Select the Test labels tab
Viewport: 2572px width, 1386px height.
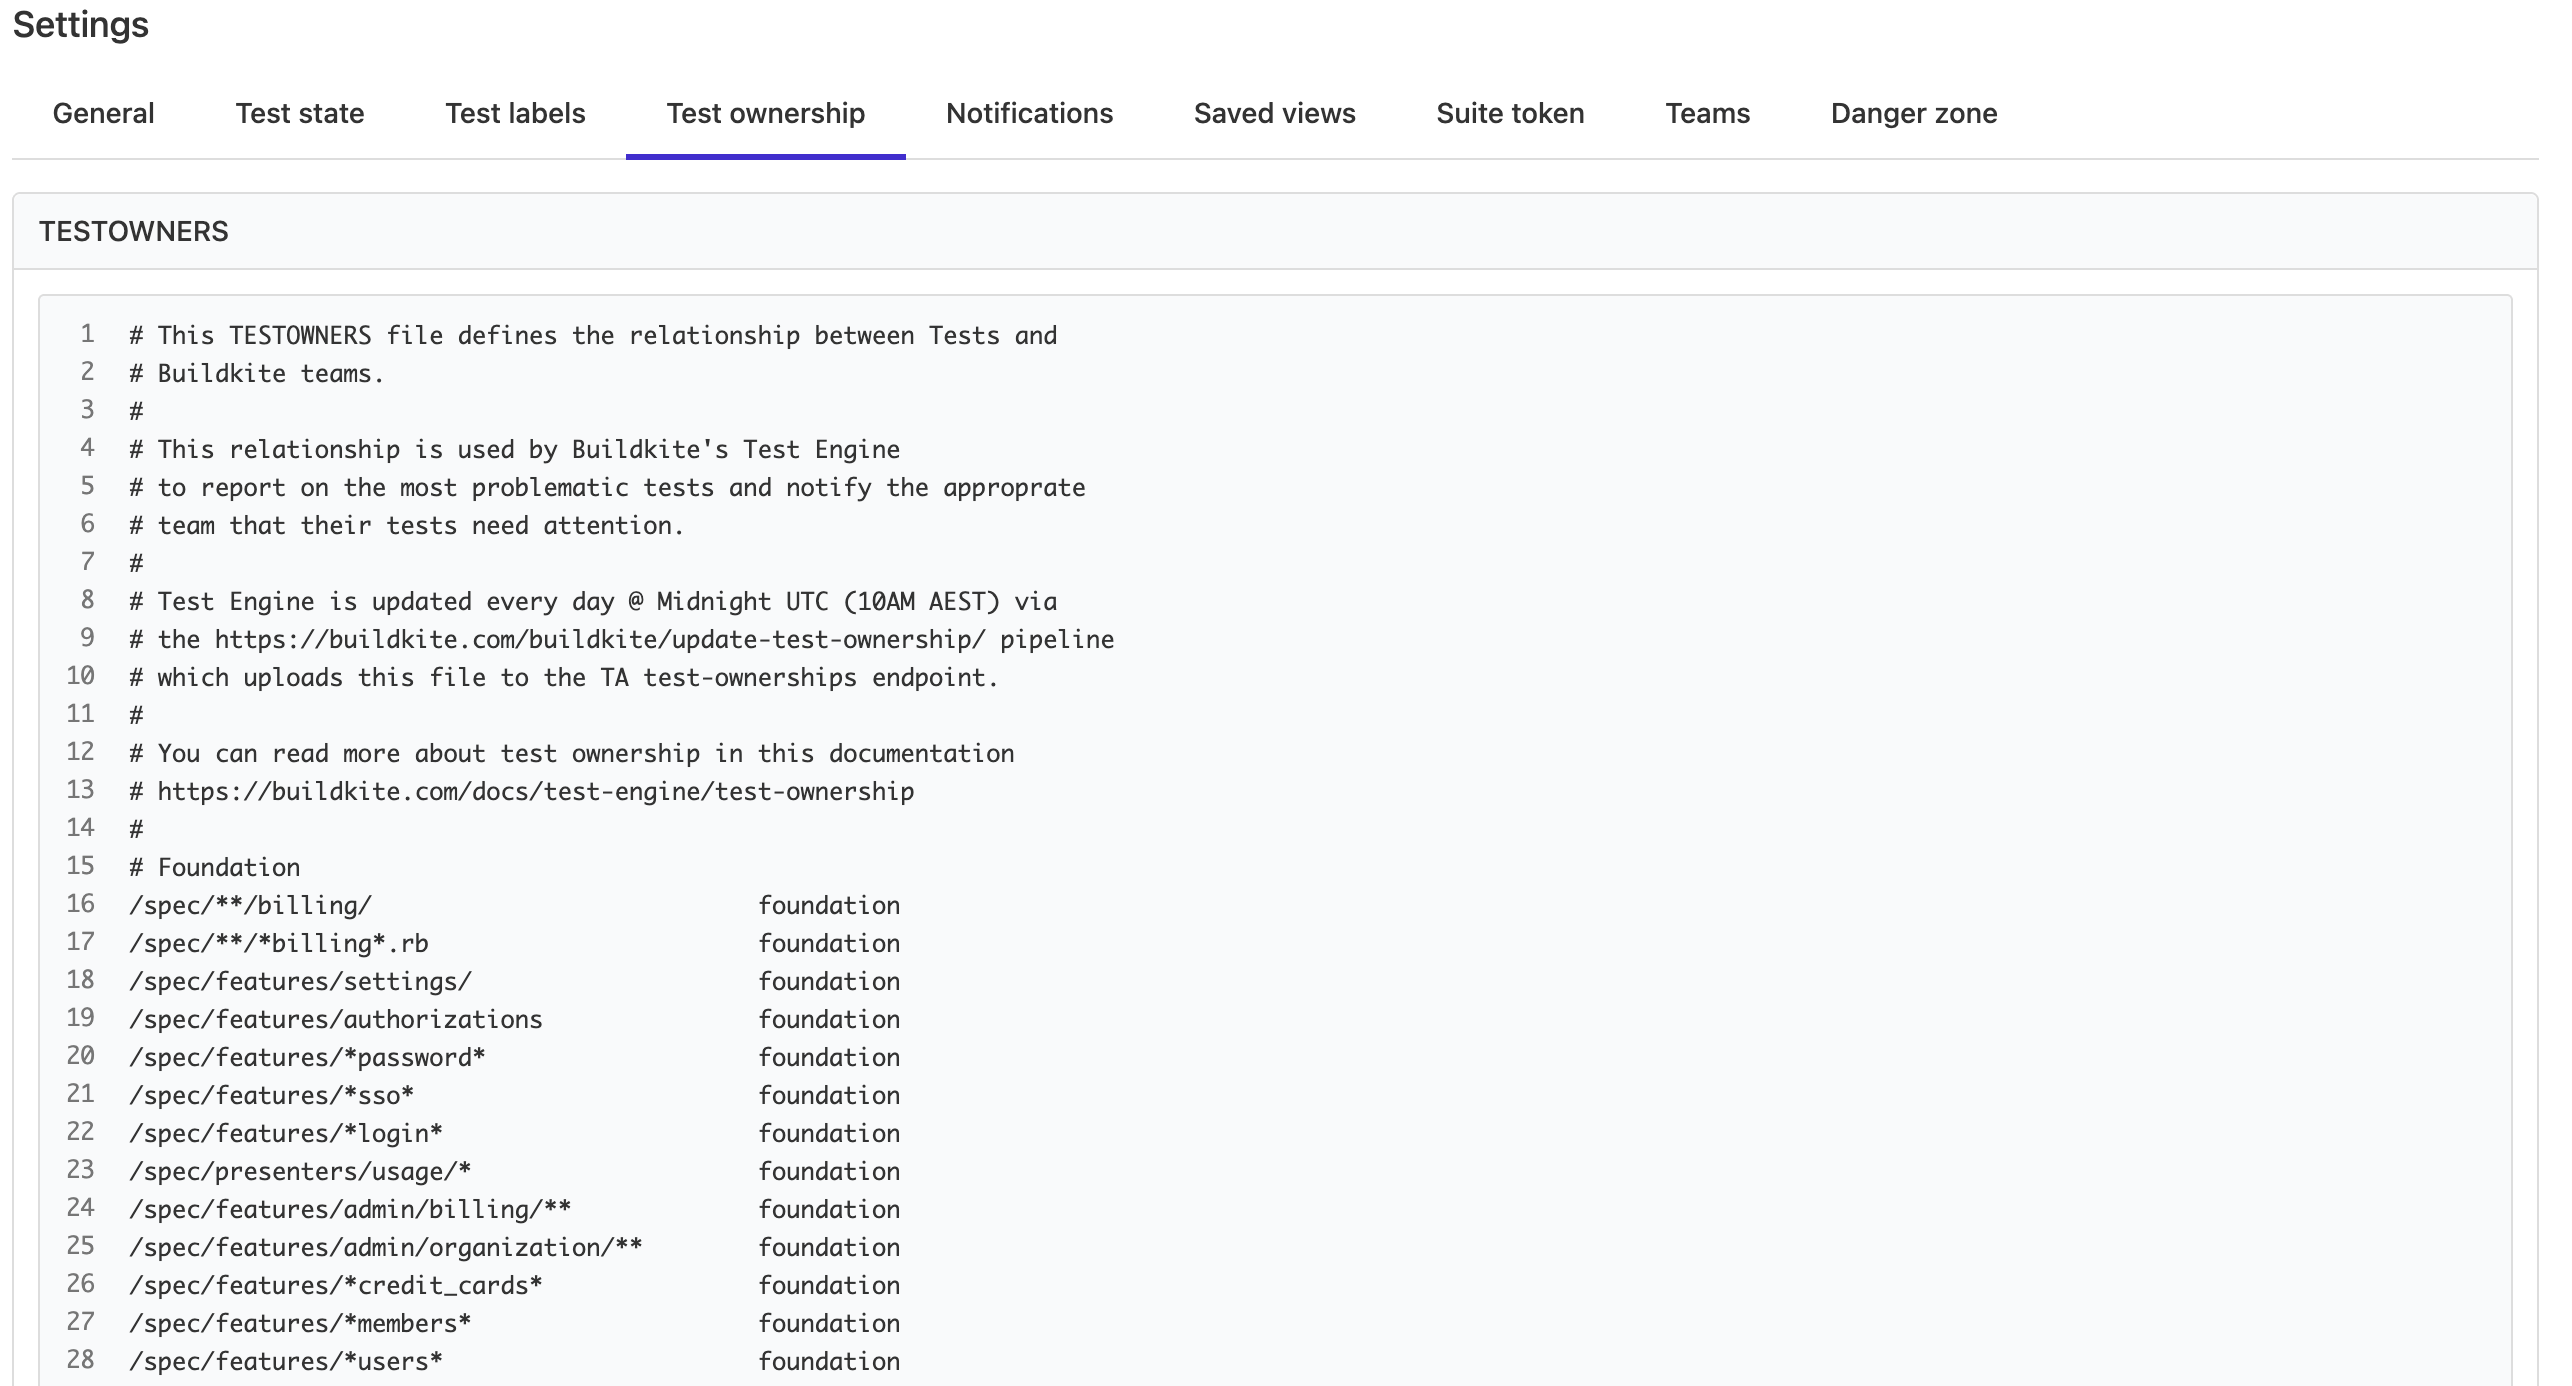[515, 113]
